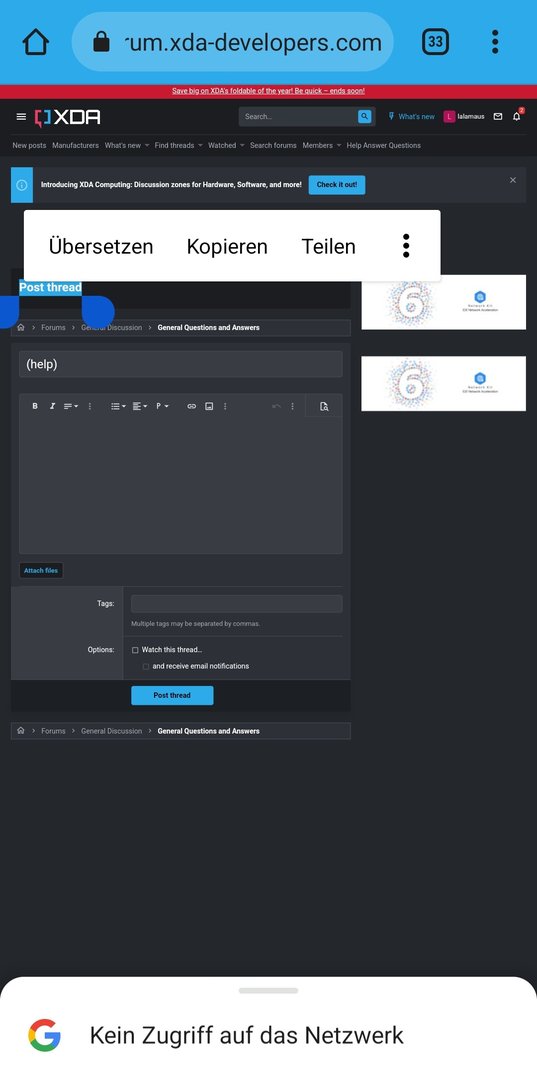Screen dimensions: 537x1080
Task: Click the editor preview icon
Action: pyautogui.click(x=324, y=406)
